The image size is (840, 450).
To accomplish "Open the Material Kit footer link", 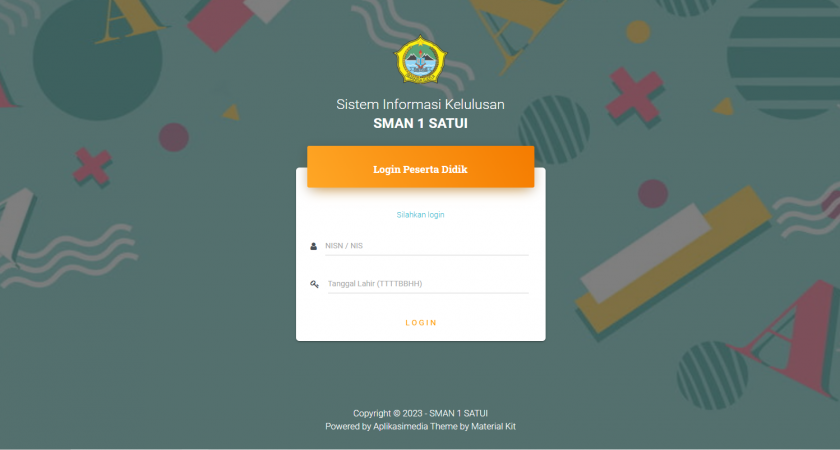I will 493,426.
